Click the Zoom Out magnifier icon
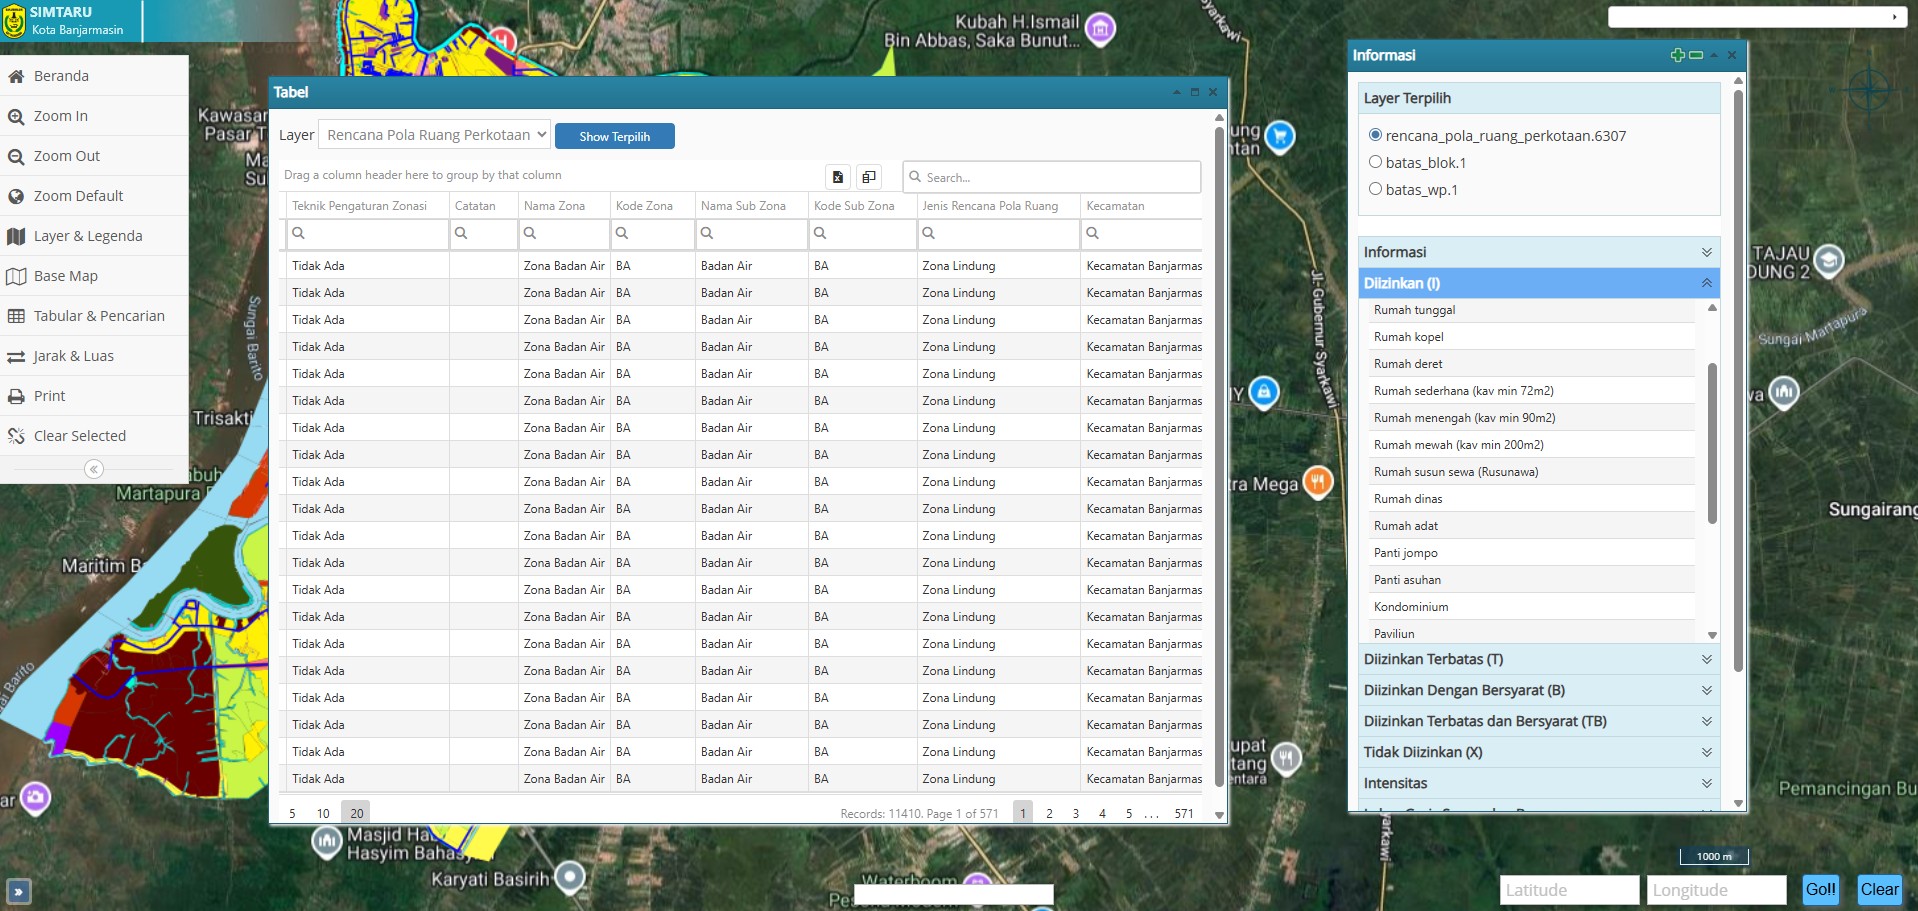Viewport: 1918px width, 911px height. coord(16,157)
